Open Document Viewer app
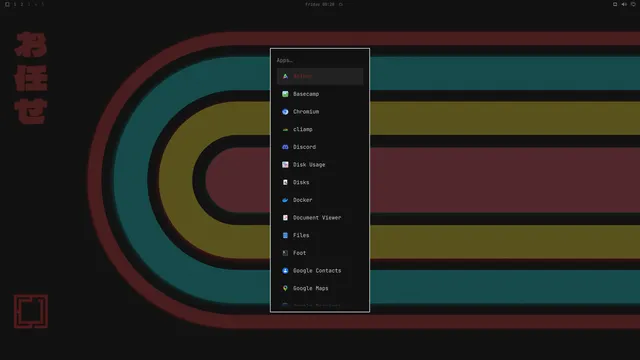The image size is (640, 360). pos(320,218)
